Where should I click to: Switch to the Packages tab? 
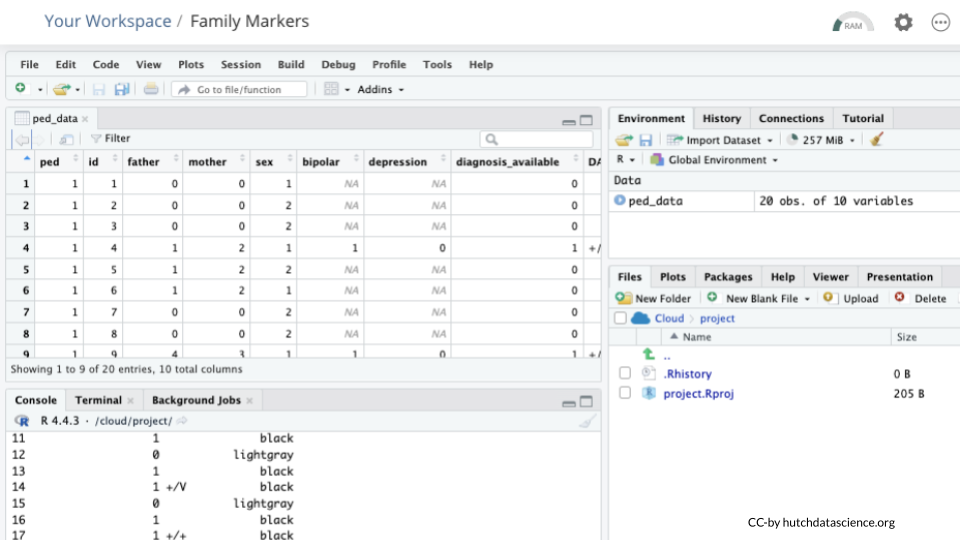[727, 277]
